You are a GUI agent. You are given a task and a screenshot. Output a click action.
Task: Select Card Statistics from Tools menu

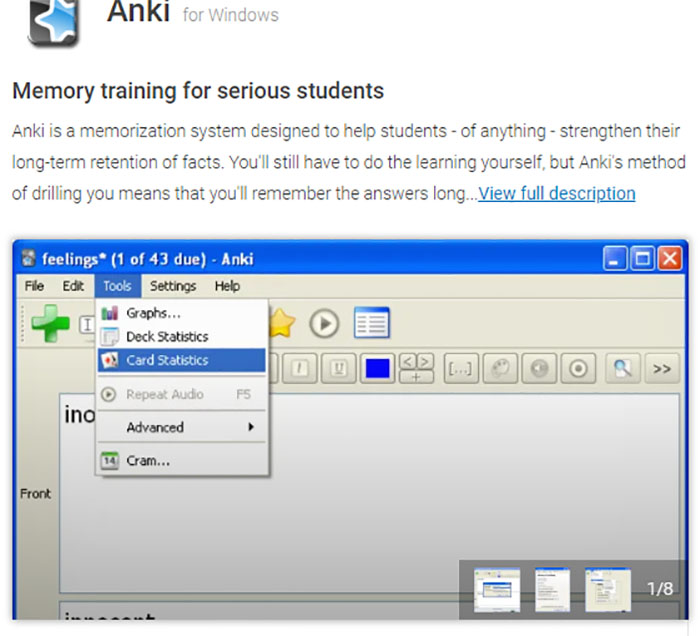[x=167, y=360]
